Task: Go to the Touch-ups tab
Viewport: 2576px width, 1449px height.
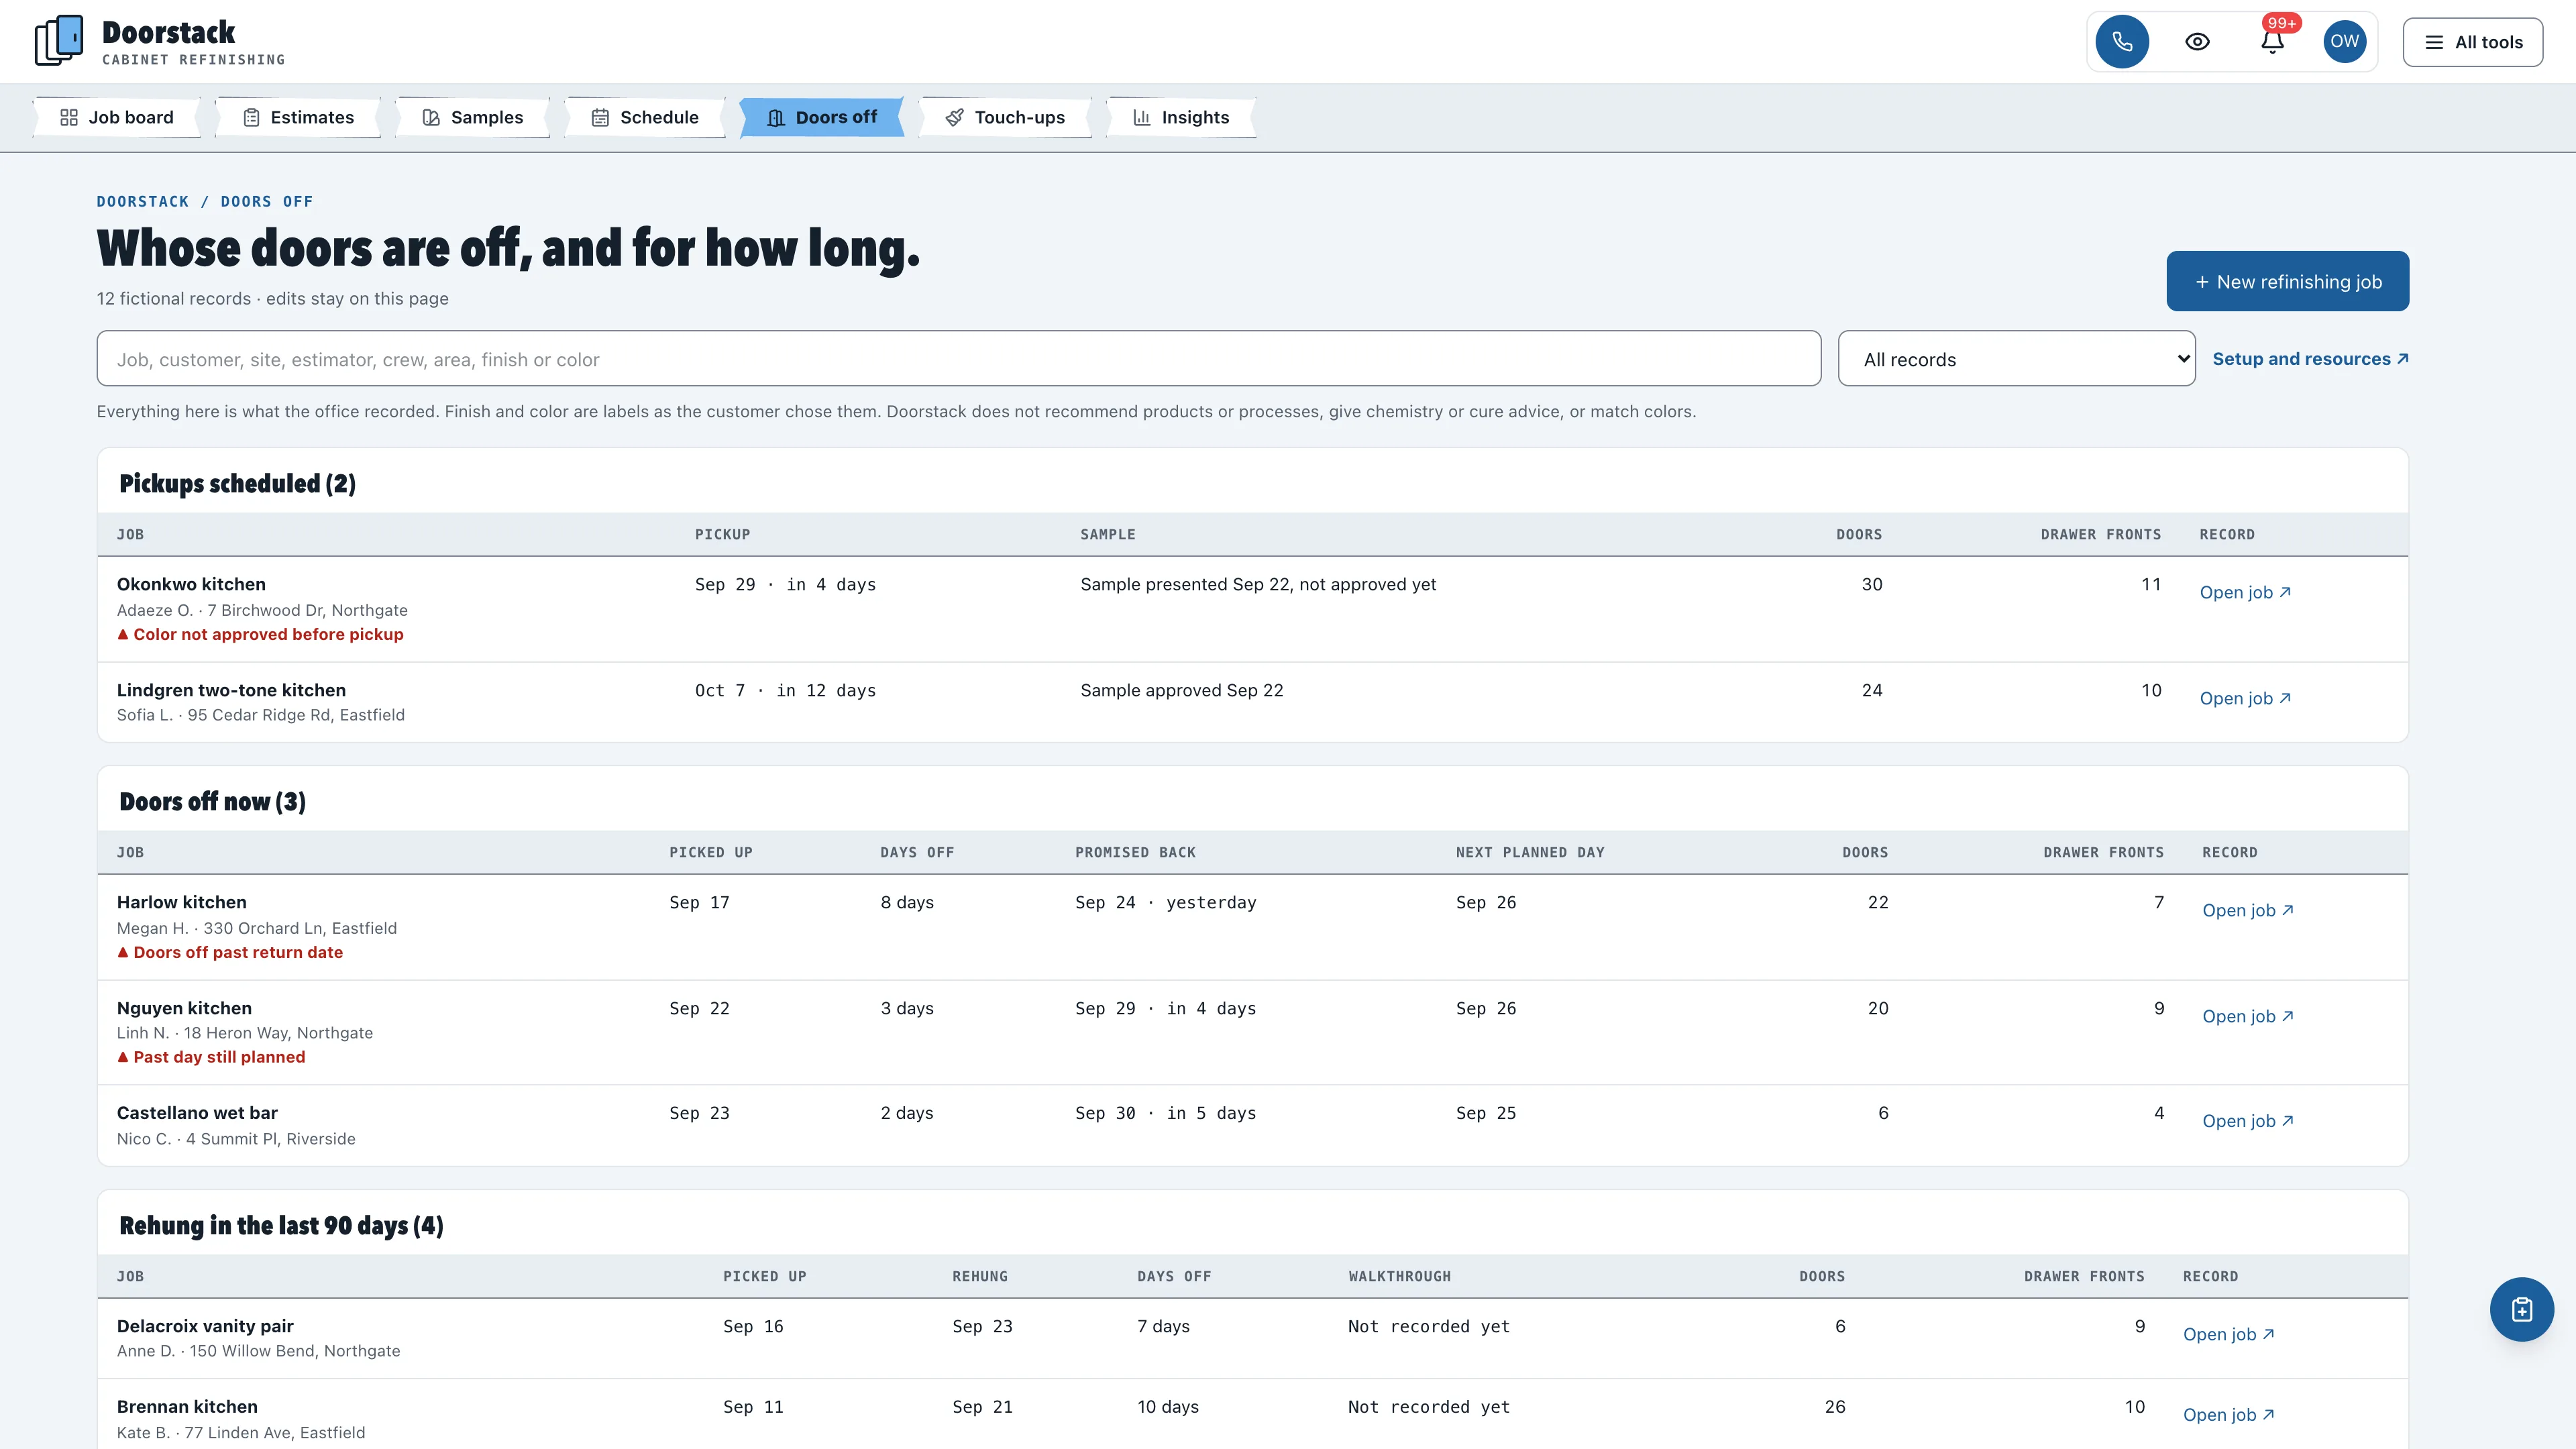Action: [1005, 117]
